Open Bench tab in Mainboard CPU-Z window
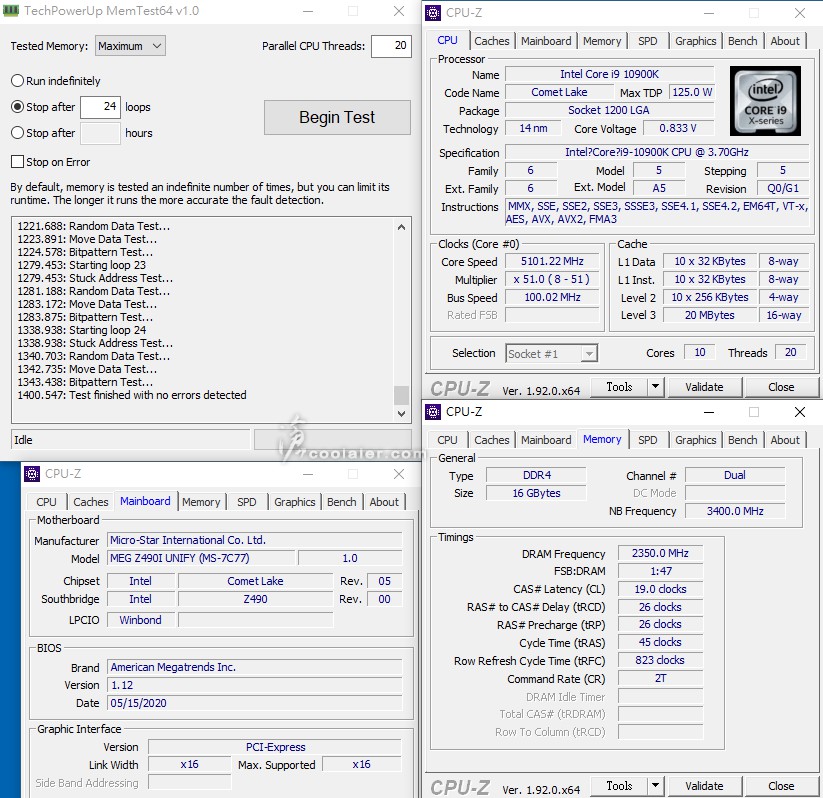This screenshot has width=823, height=798. pyautogui.click(x=342, y=502)
